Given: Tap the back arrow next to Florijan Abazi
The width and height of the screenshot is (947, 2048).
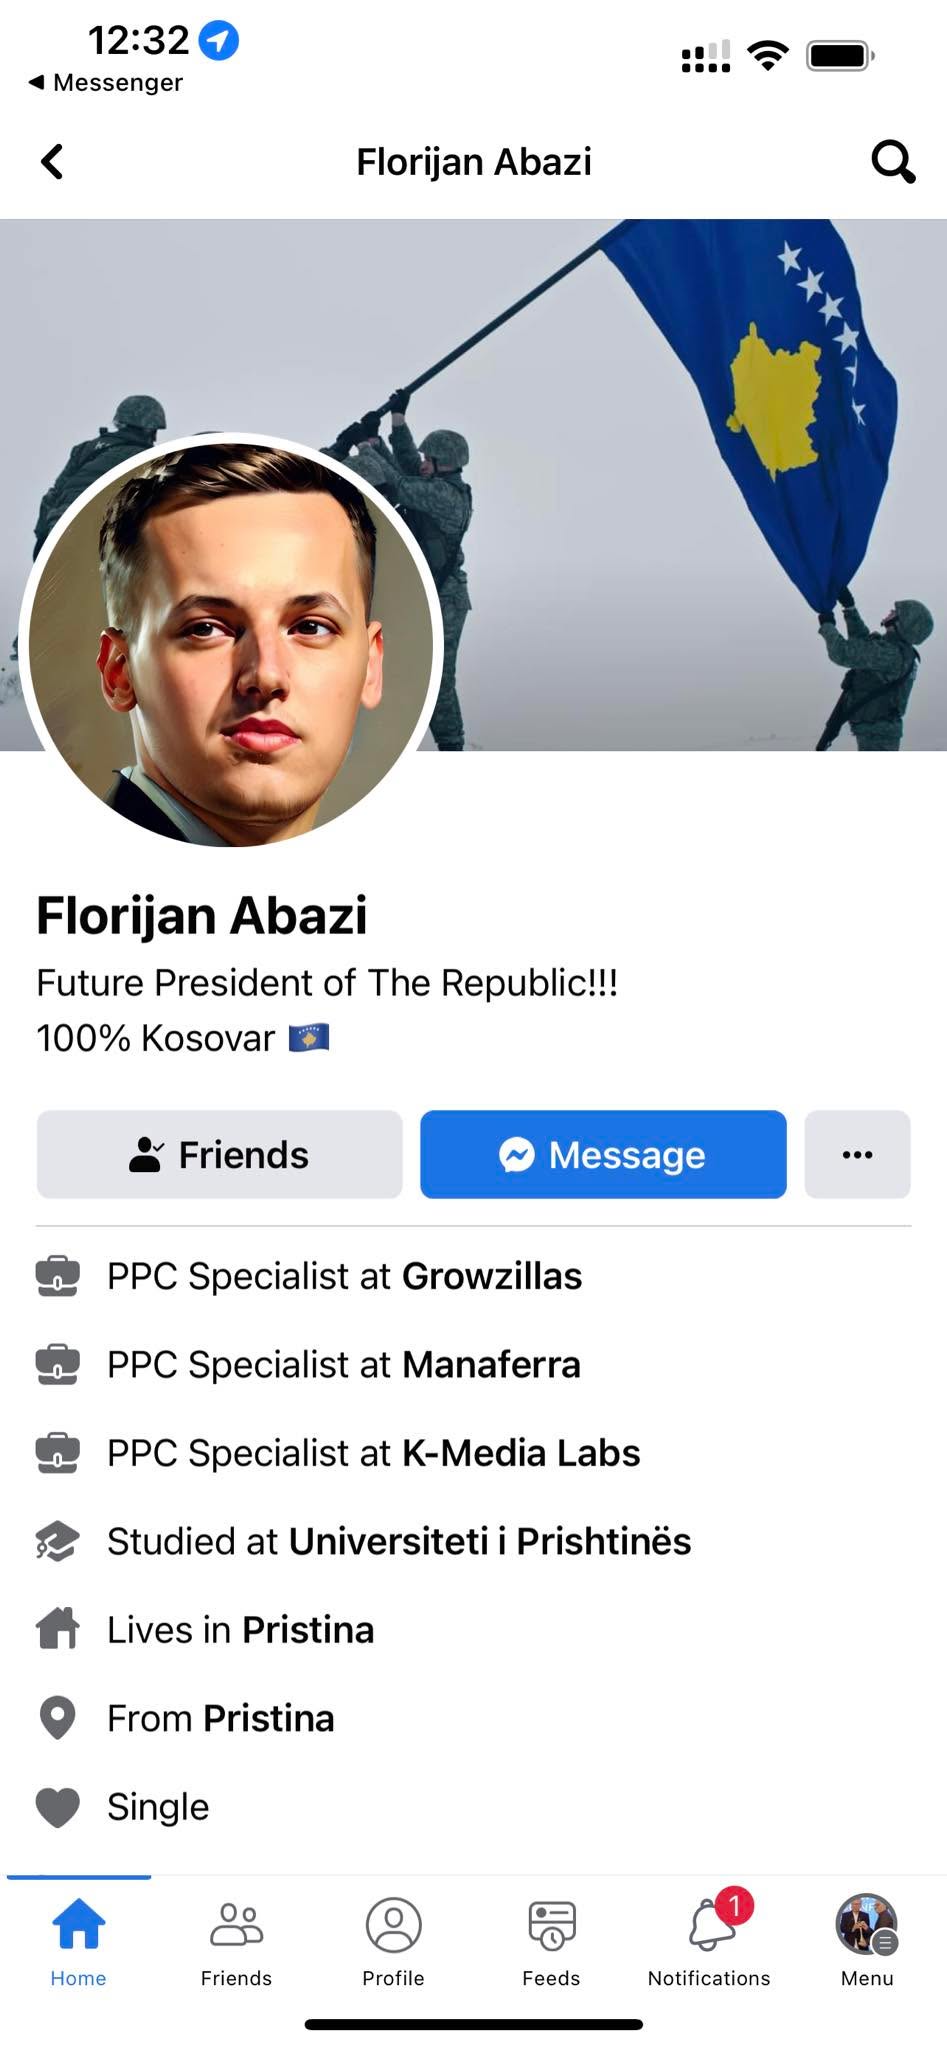Looking at the screenshot, I should pos(52,161).
